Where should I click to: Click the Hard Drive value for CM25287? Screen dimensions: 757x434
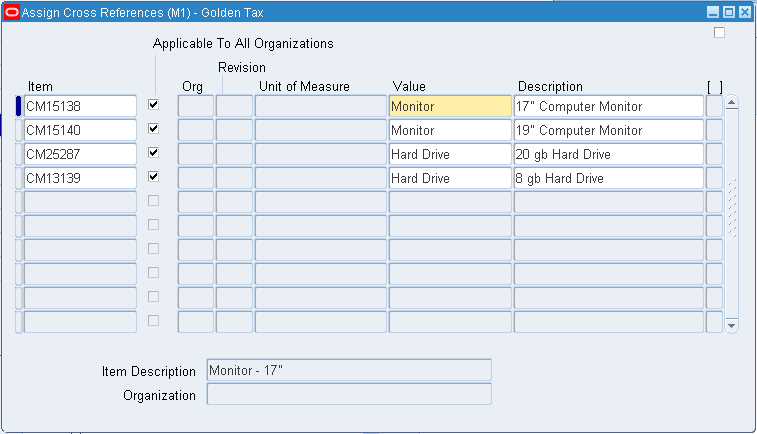point(449,154)
